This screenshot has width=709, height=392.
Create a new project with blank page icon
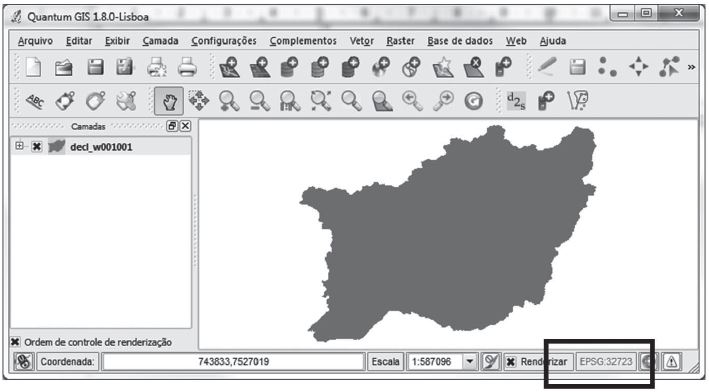(33, 68)
